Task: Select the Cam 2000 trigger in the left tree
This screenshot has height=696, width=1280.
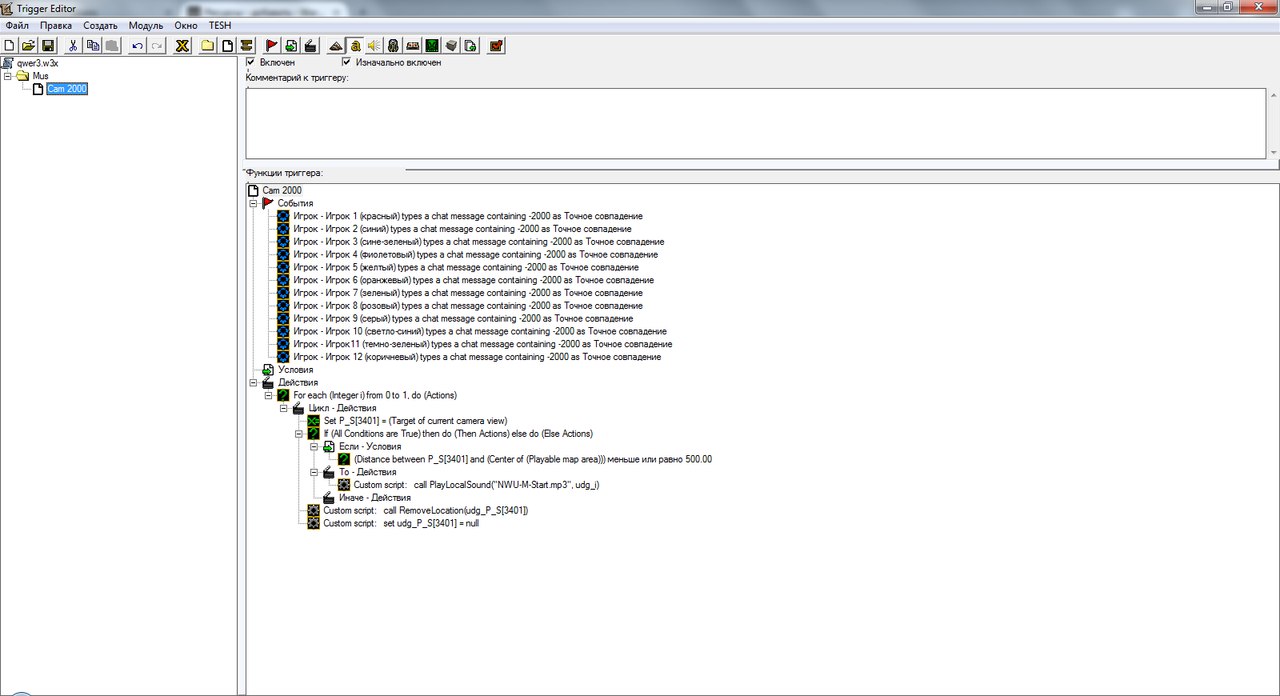Action: point(67,89)
